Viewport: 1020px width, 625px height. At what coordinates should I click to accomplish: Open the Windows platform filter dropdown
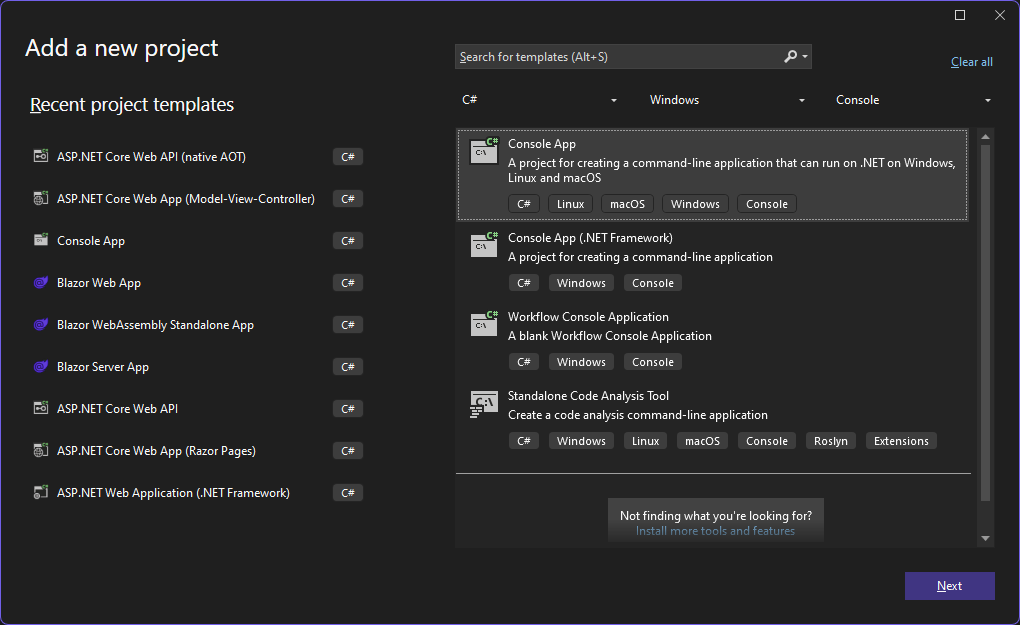pos(727,100)
